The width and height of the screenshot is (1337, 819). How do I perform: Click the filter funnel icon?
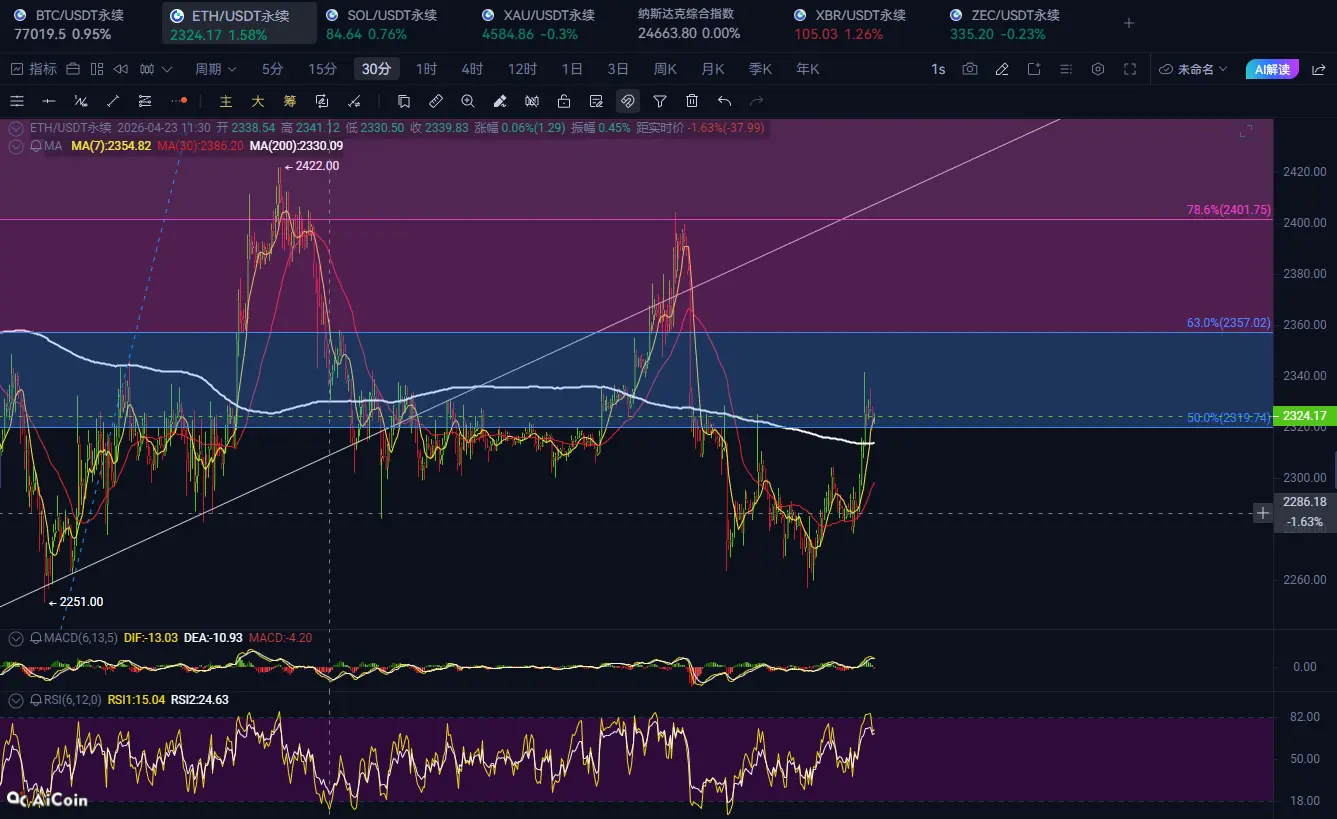click(x=660, y=101)
